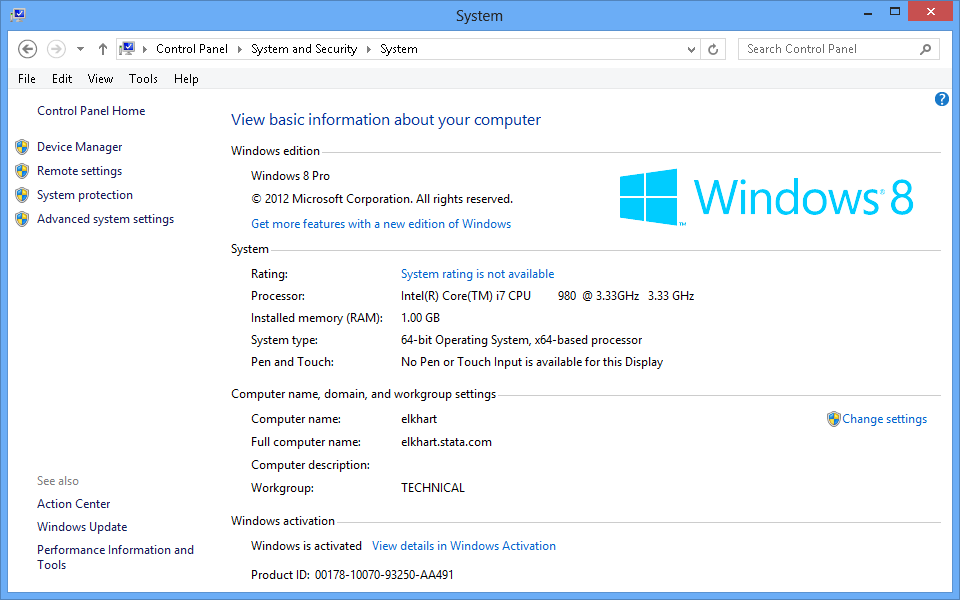Open the recent locations dropdown arrow

[80, 49]
